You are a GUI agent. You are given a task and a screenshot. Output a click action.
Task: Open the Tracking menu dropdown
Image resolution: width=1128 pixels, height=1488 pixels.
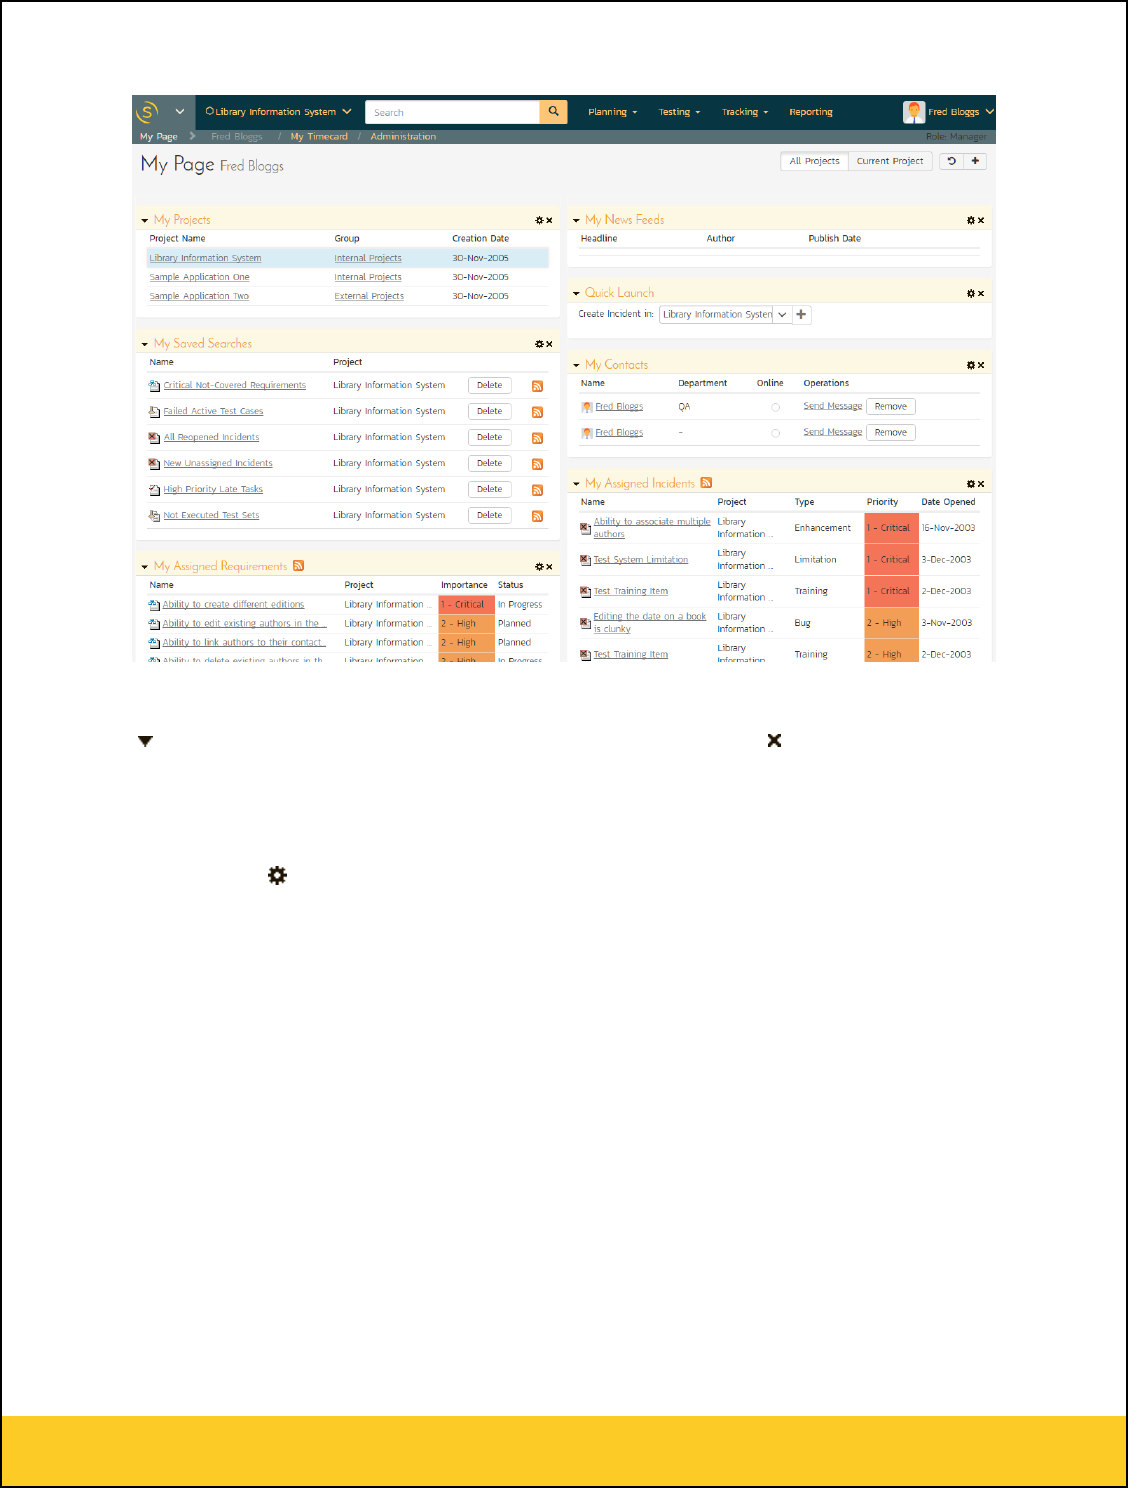[x=745, y=112]
